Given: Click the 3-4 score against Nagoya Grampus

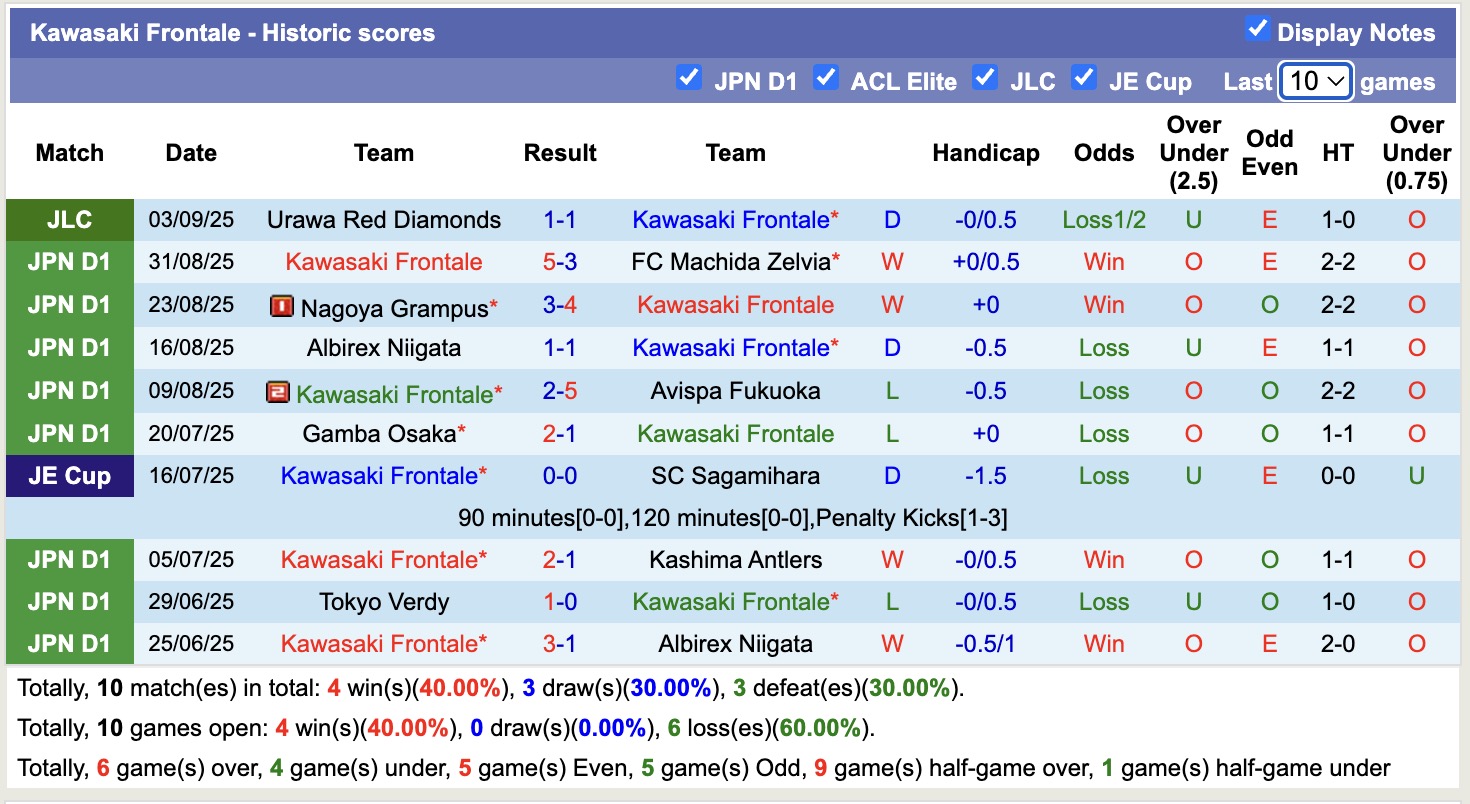Looking at the screenshot, I should [x=560, y=305].
